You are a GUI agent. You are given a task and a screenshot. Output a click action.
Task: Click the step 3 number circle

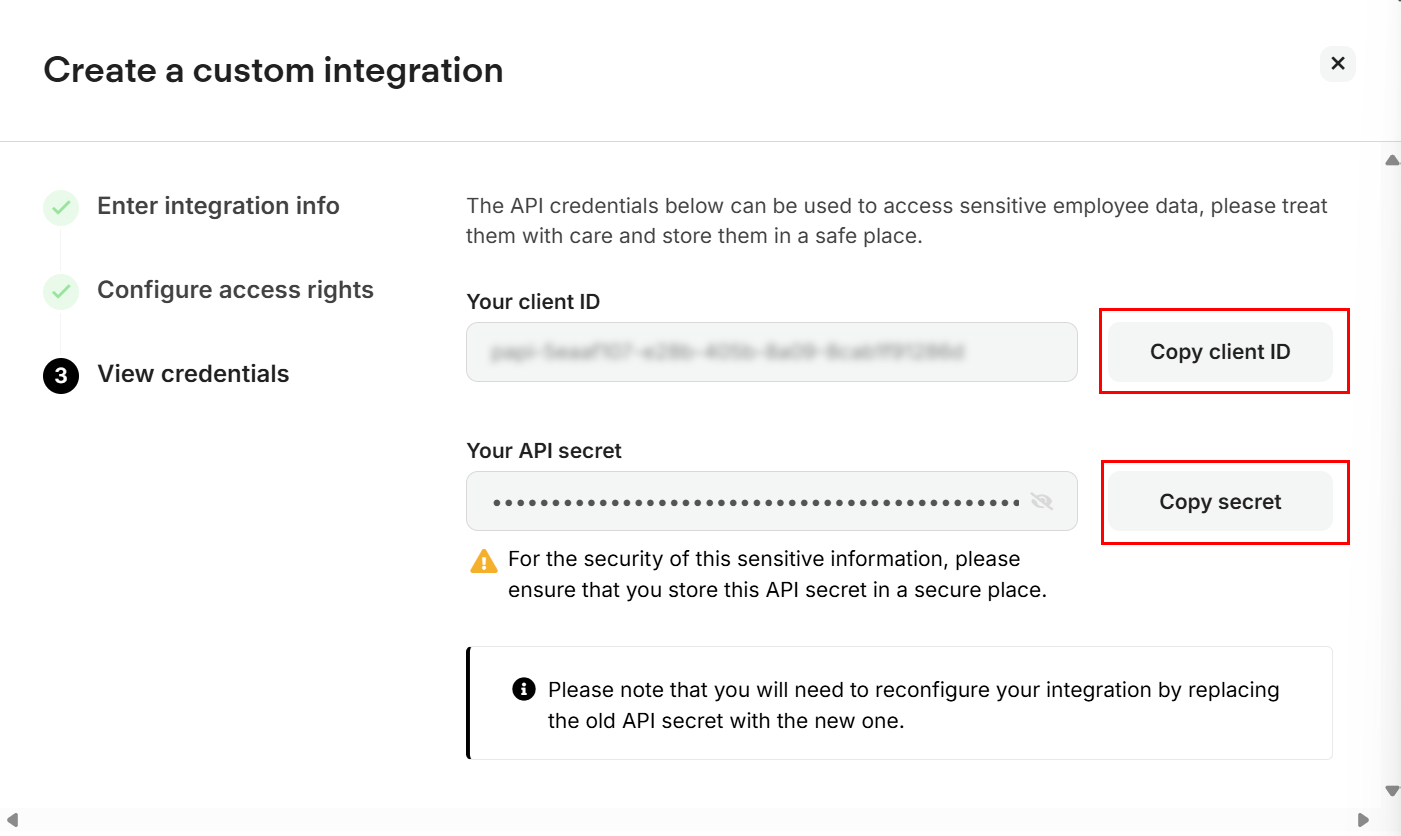coord(61,376)
